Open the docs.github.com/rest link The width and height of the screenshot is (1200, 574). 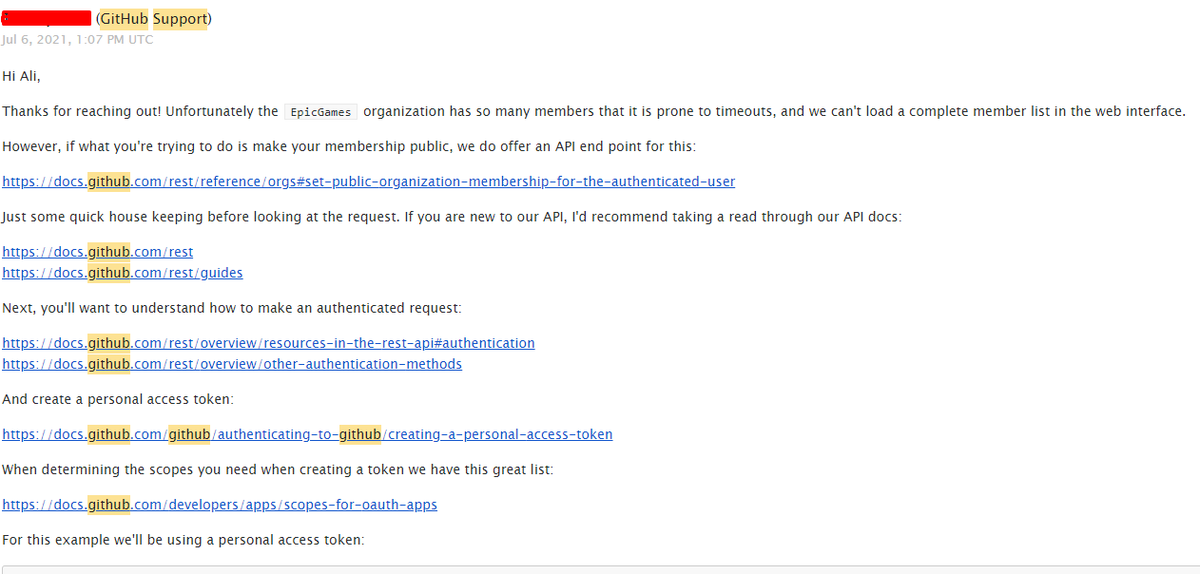(x=97, y=252)
